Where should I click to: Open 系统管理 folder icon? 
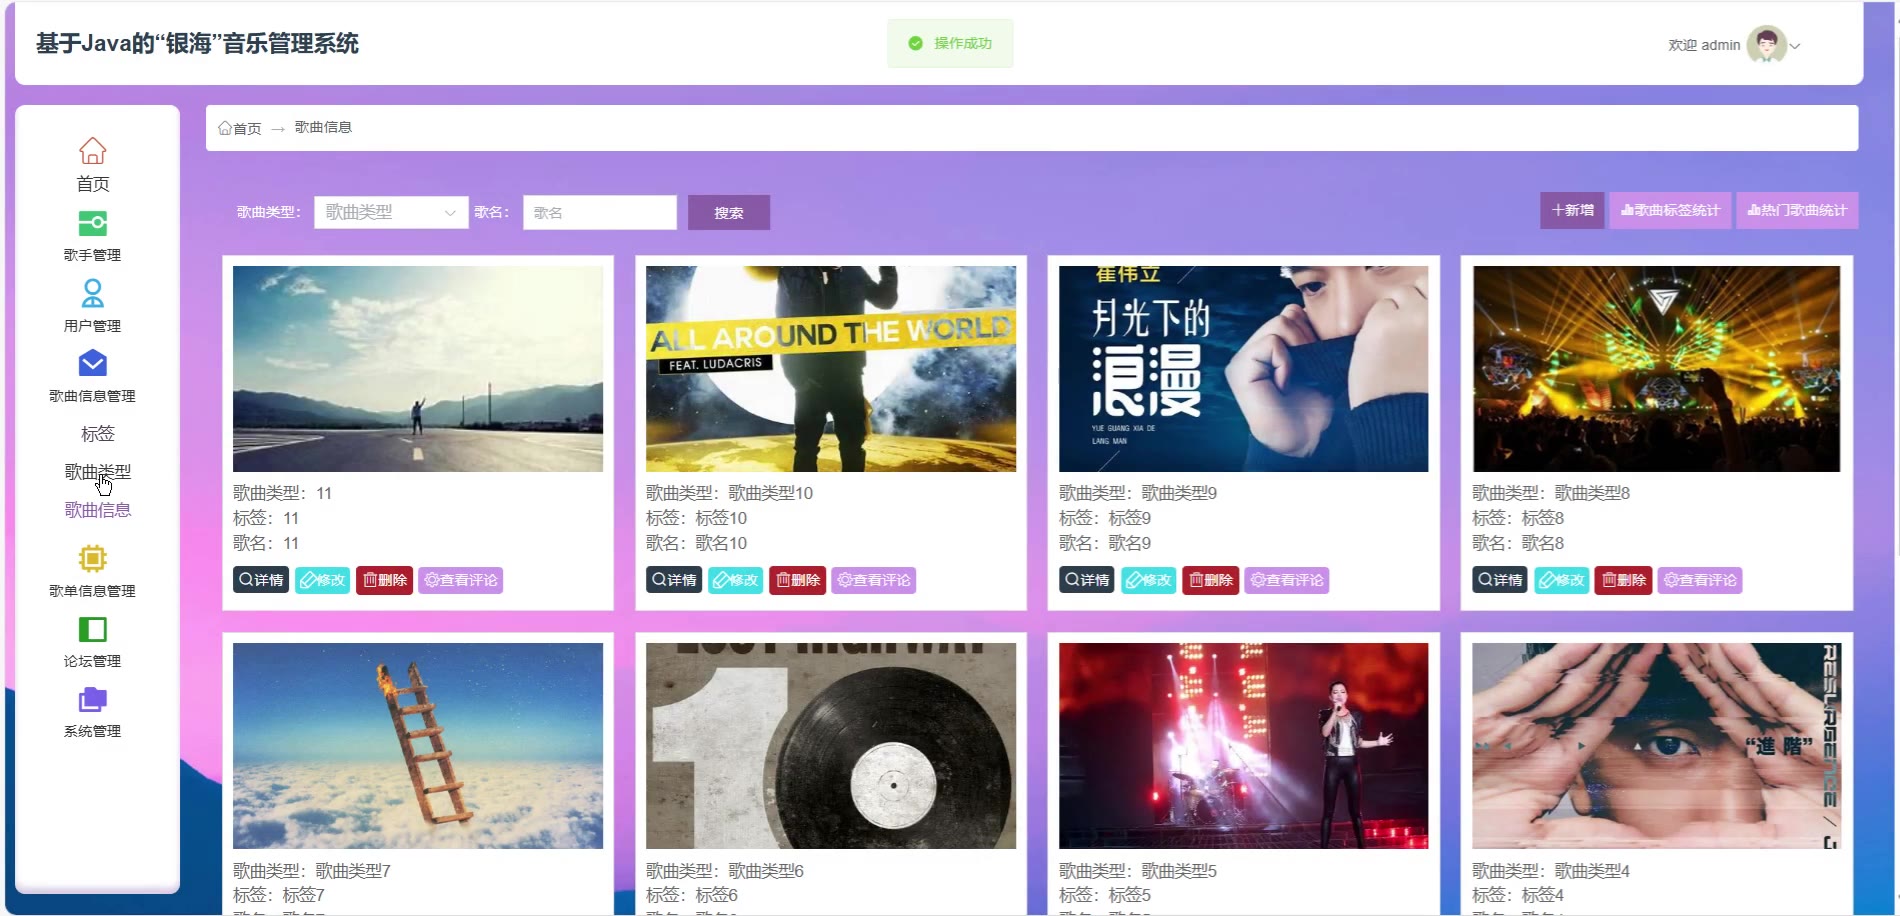pyautogui.click(x=93, y=699)
